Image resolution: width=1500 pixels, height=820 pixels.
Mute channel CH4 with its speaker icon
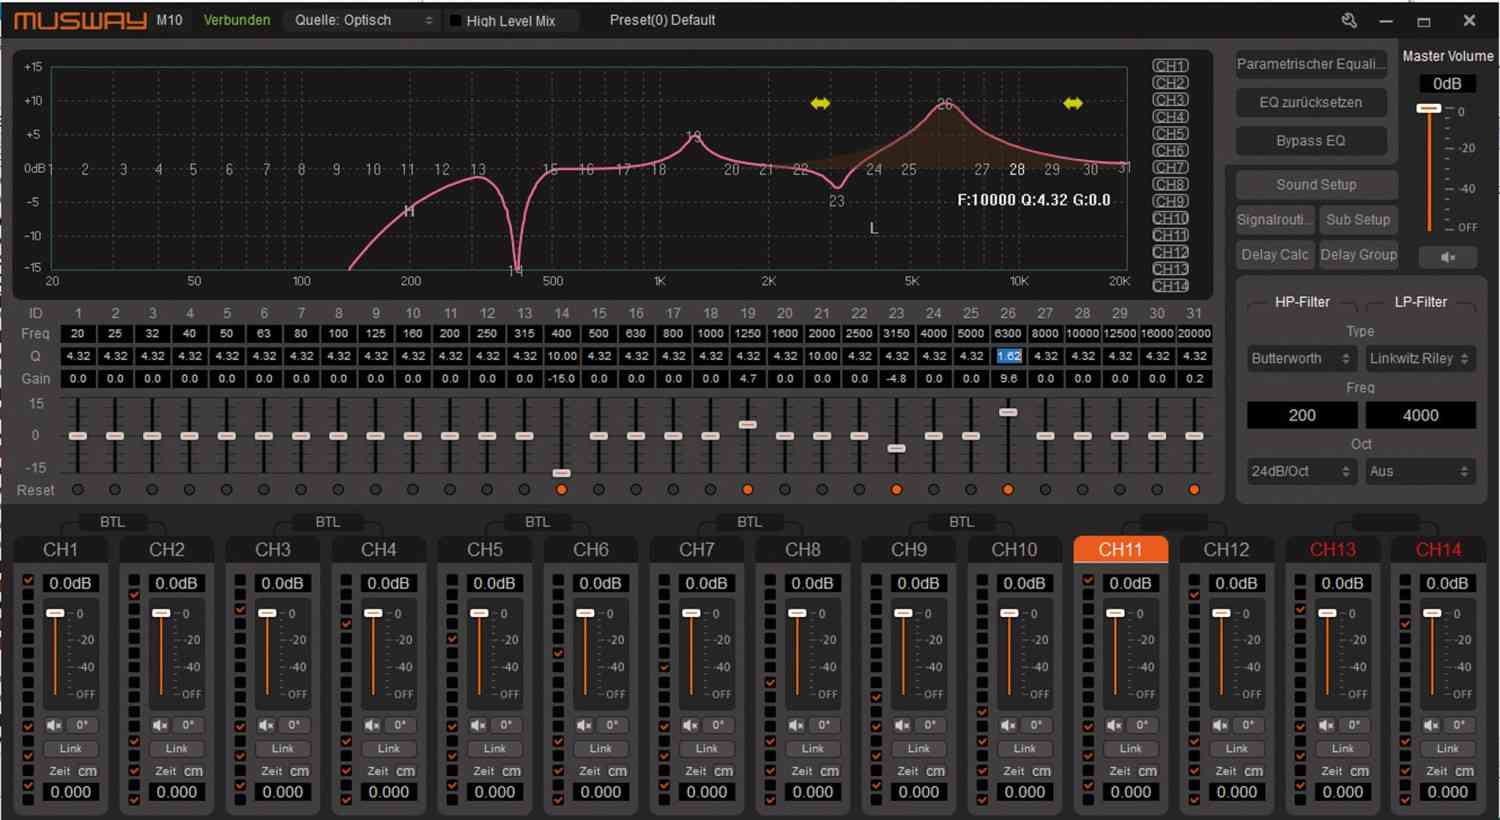click(x=372, y=725)
